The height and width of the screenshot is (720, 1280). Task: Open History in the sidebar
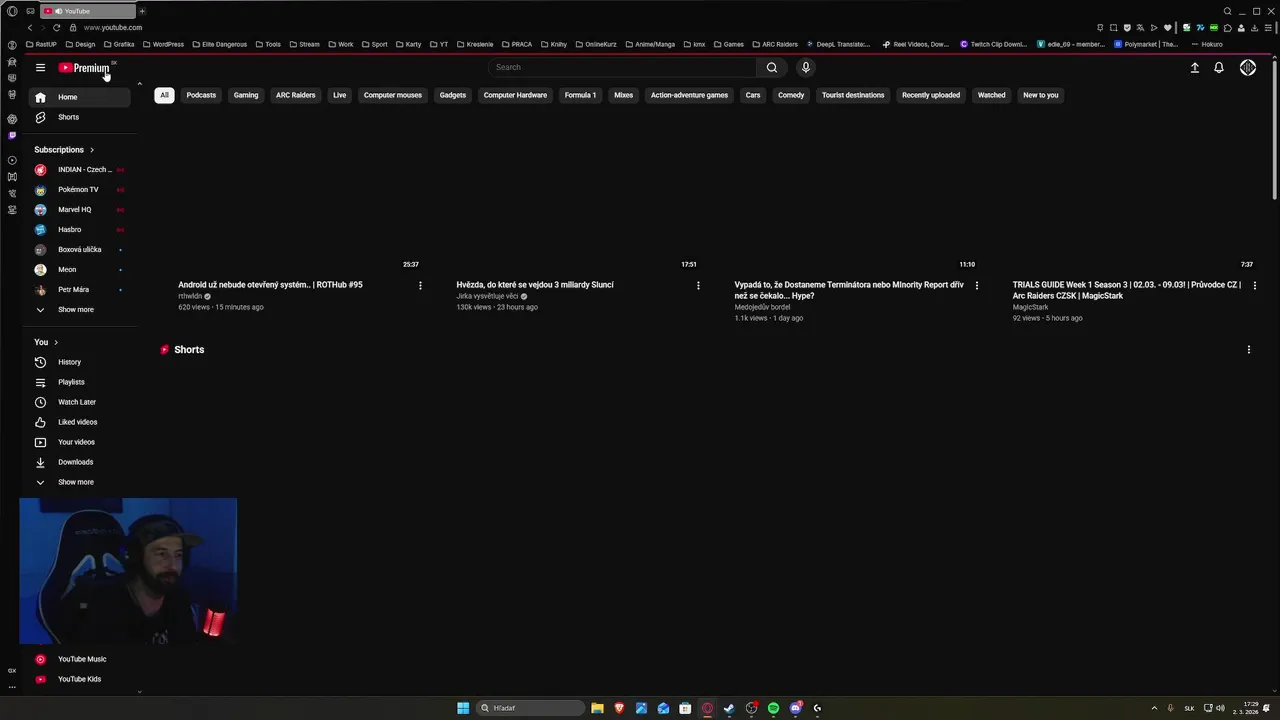pos(80,362)
